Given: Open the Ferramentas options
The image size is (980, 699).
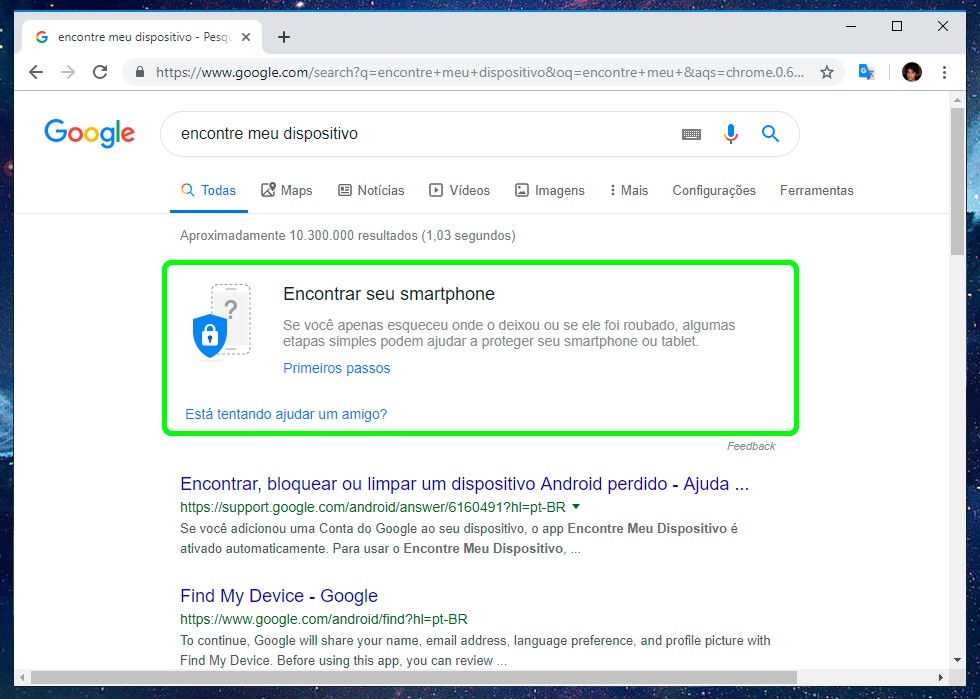Looking at the screenshot, I should click(816, 190).
